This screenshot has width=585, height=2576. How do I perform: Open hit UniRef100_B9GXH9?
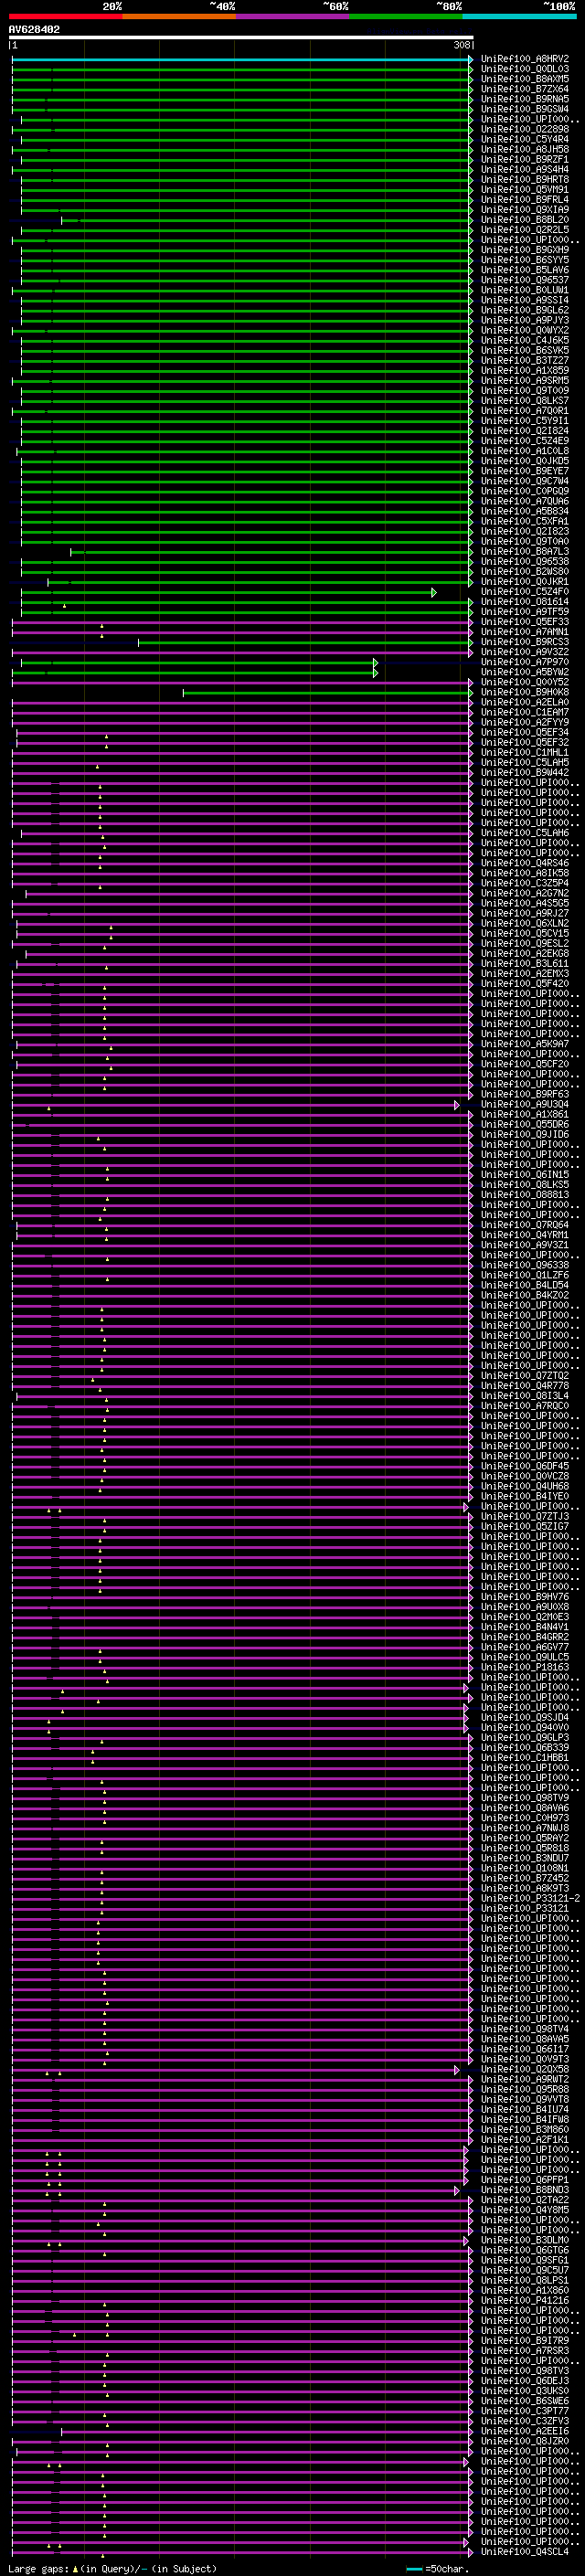[x=525, y=250]
